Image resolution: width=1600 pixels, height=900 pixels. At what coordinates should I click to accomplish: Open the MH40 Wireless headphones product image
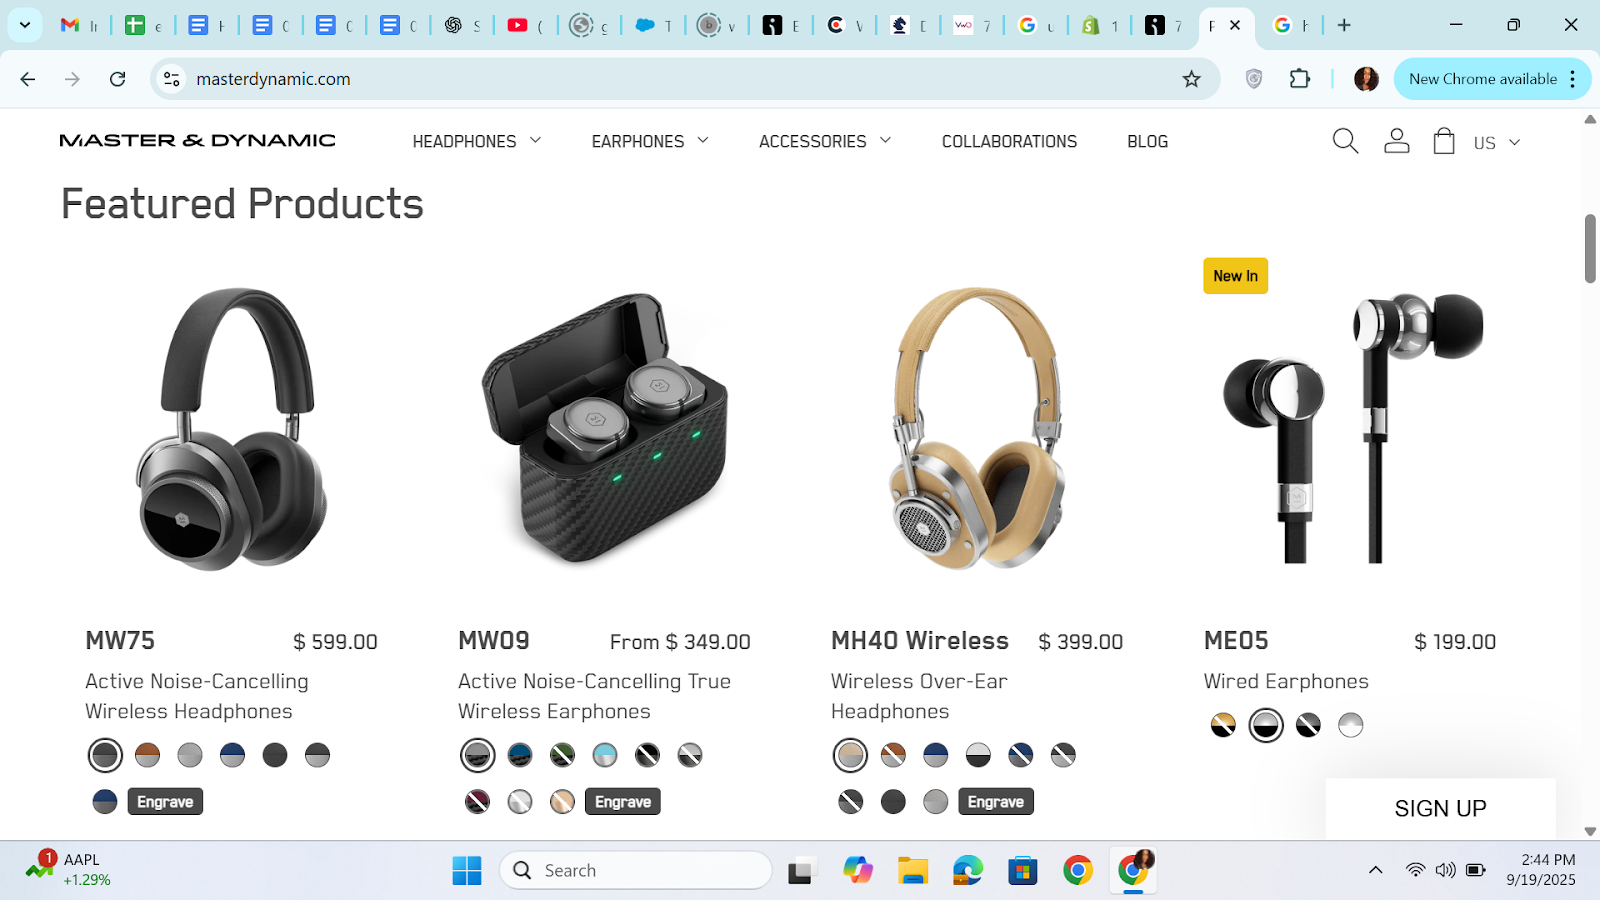point(977,428)
